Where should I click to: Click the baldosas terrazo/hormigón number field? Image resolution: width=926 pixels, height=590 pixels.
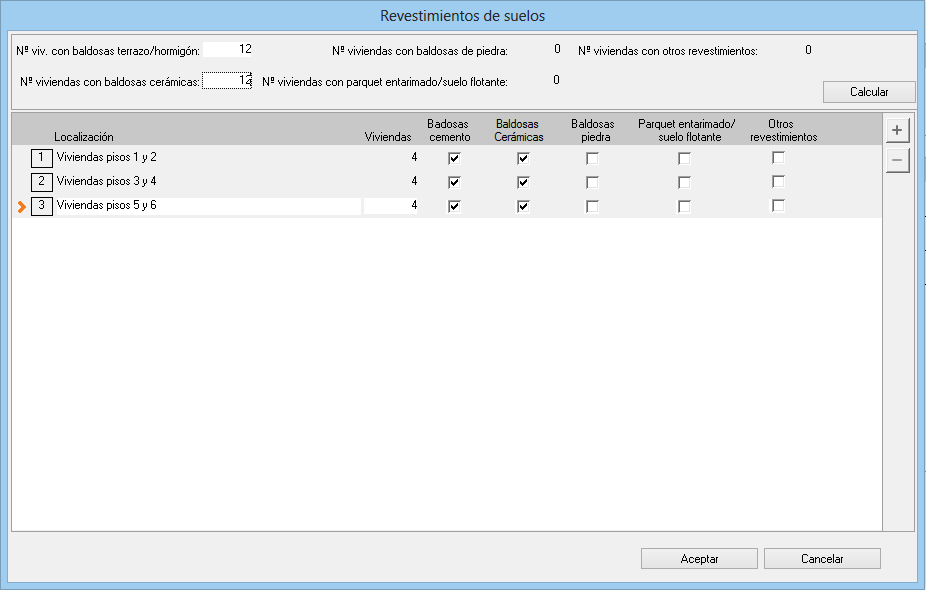point(228,49)
